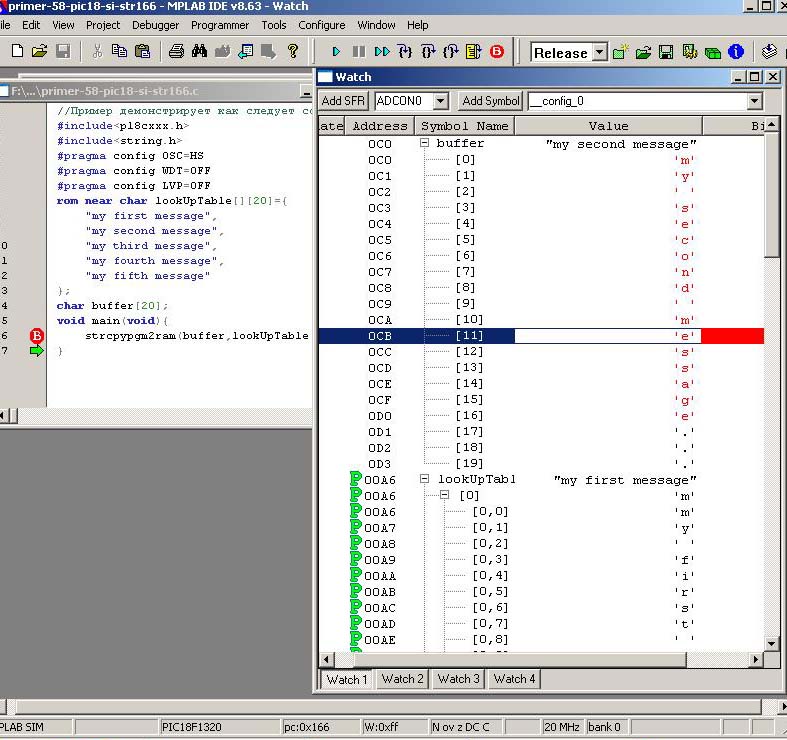Collapse the buffer tree node
Screen dimensions: 787x740
coord(425,144)
